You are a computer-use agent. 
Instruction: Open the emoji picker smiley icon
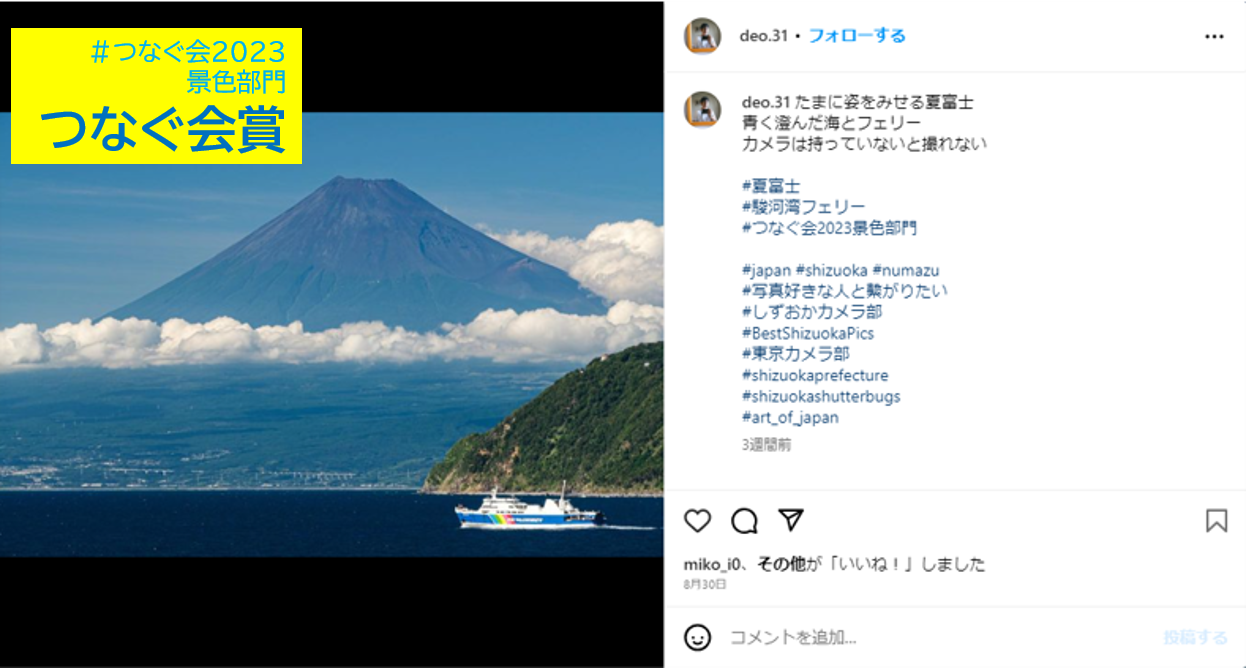697,637
